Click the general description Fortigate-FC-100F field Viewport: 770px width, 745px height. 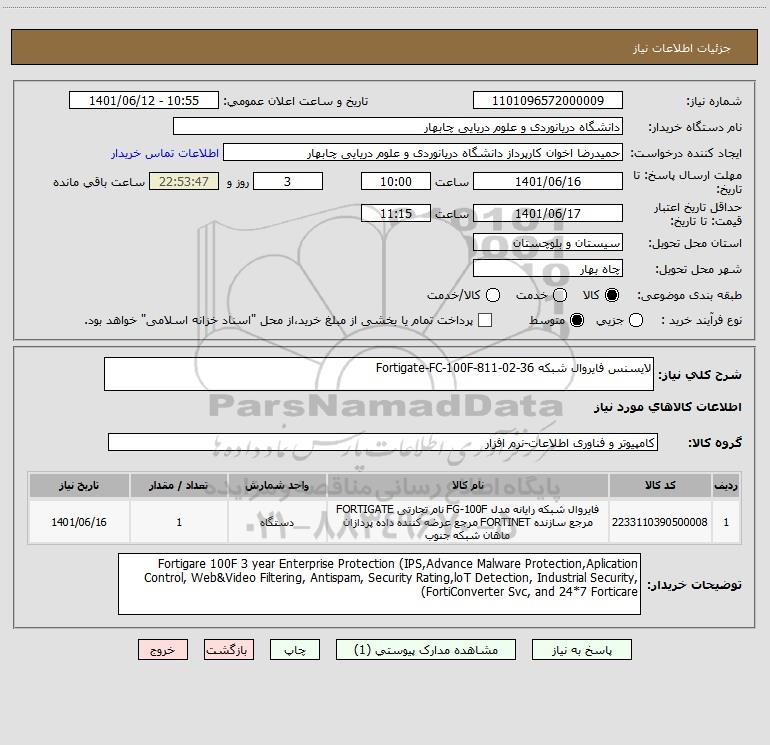click(379, 374)
